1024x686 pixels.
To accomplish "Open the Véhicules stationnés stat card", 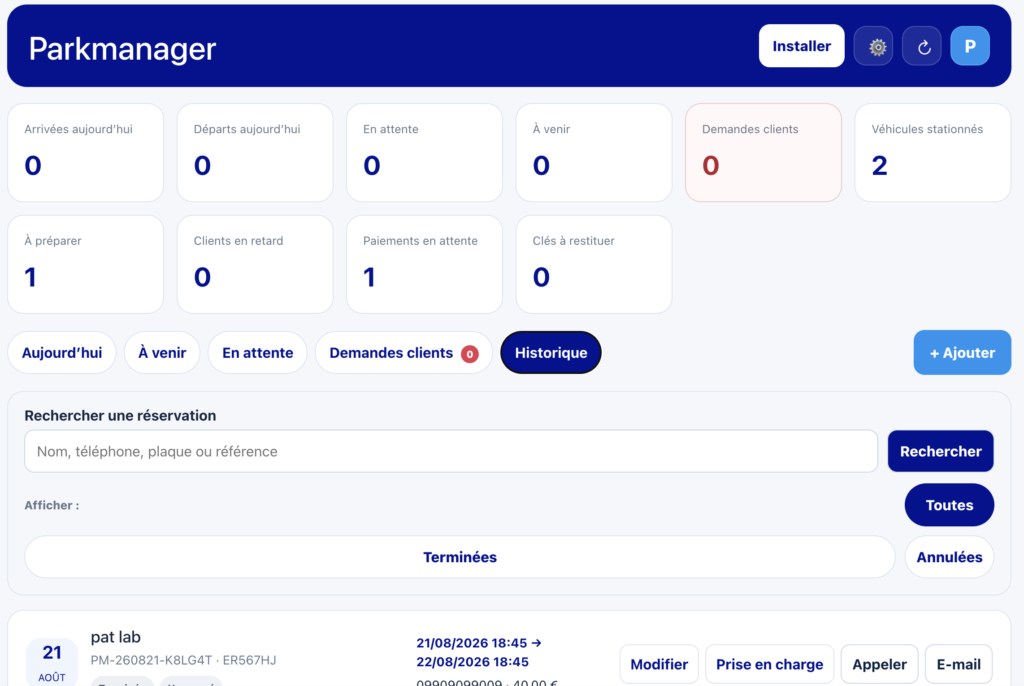I will coord(933,153).
